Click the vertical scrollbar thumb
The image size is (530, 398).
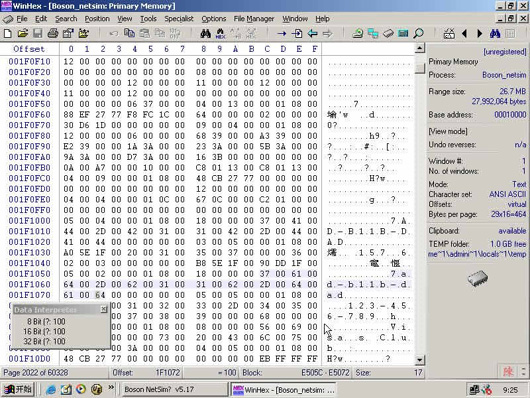419,68
